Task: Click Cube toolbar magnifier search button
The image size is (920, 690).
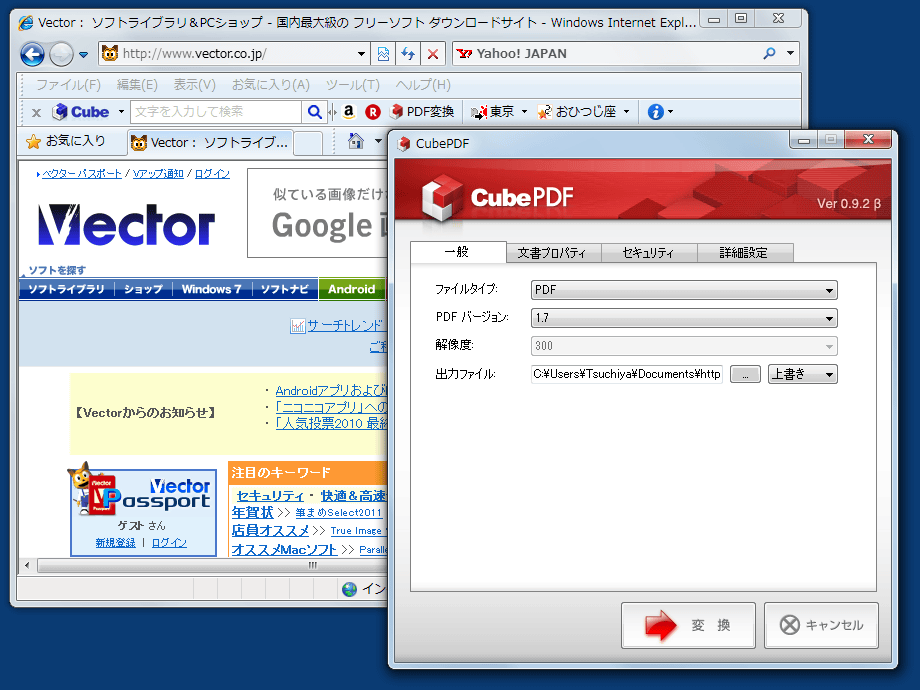Action: pyautogui.click(x=314, y=111)
